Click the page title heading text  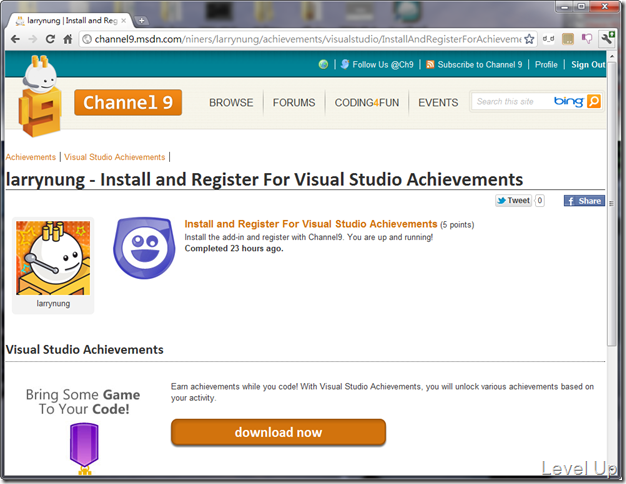pos(264,180)
